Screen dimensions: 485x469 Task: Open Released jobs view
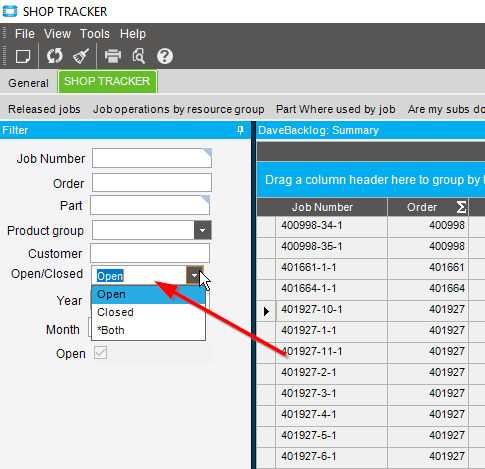pos(44,109)
